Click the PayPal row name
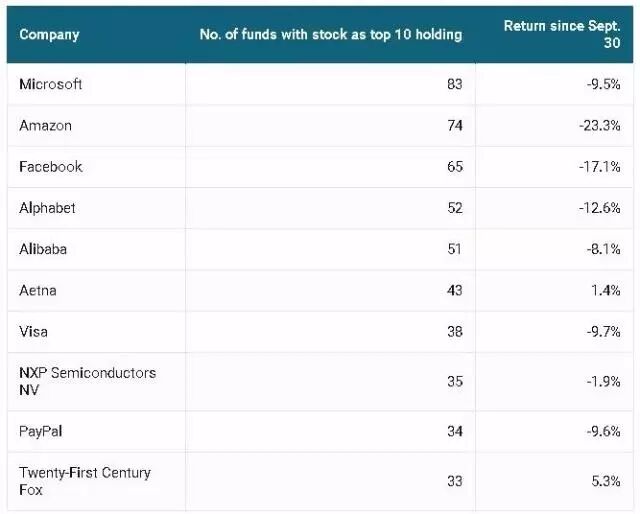 click(43, 431)
